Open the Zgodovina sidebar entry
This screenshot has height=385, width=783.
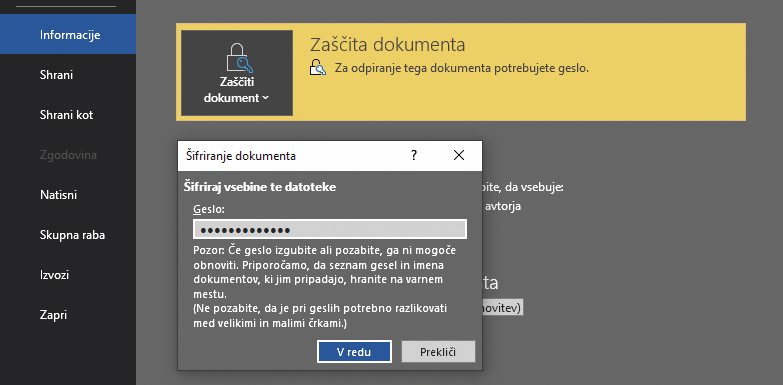tap(68, 155)
